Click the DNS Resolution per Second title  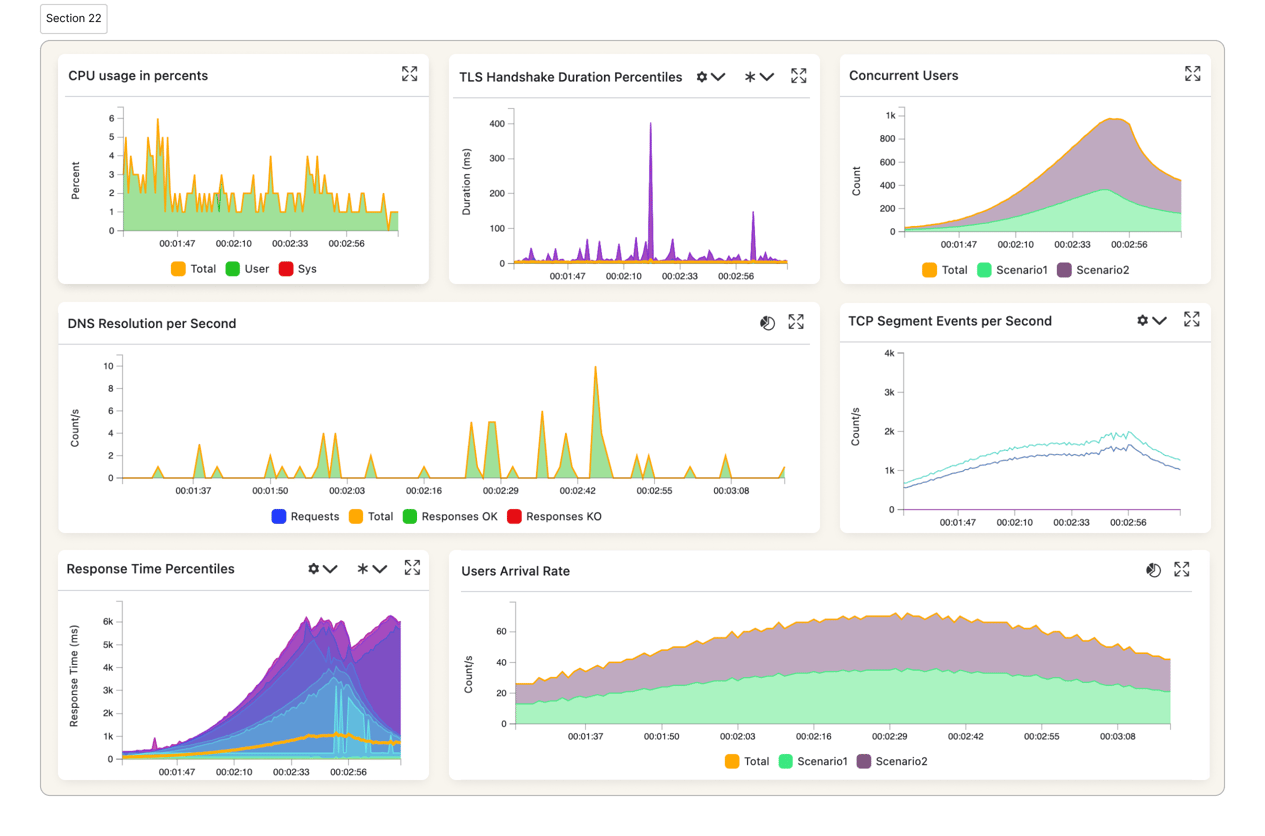coord(152,324)
